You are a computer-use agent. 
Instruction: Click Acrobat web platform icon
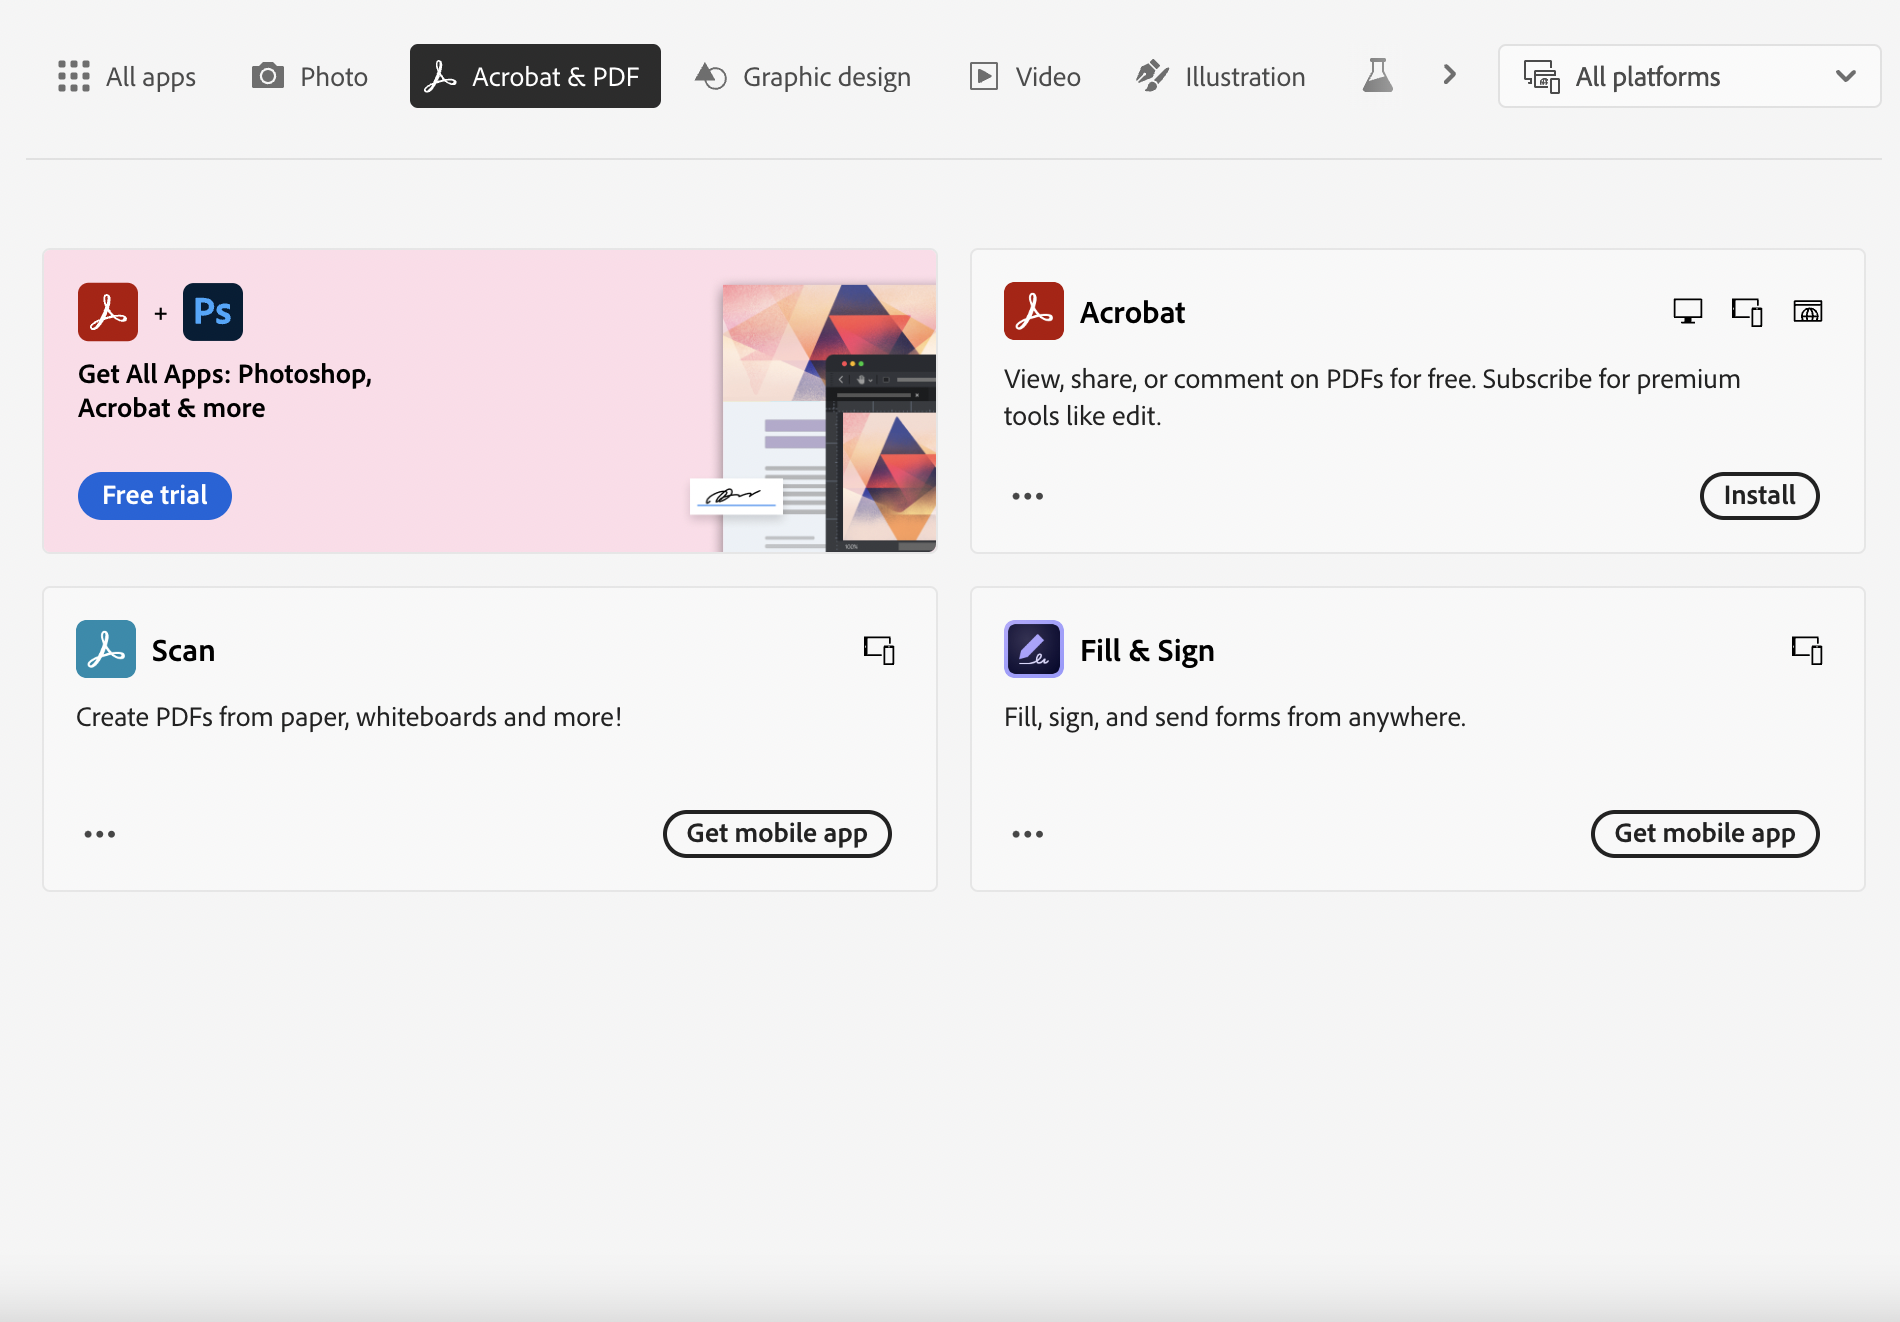(1808, 312)
